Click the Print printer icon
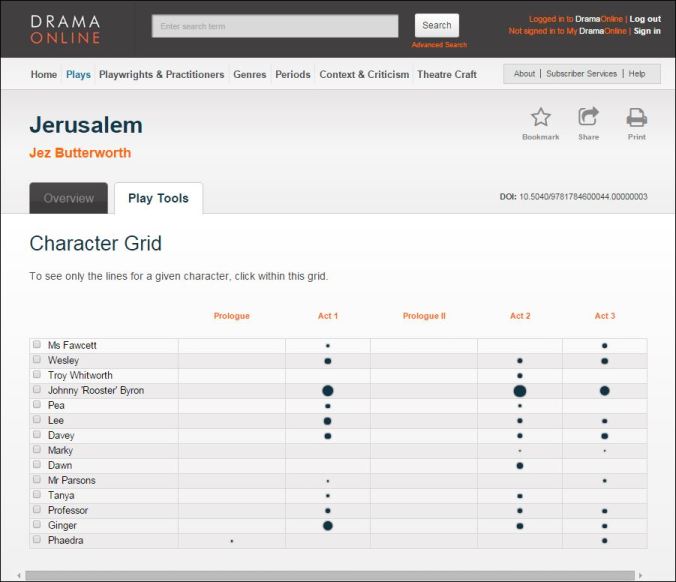Screen dimensions: 676x582 [637, 117]
